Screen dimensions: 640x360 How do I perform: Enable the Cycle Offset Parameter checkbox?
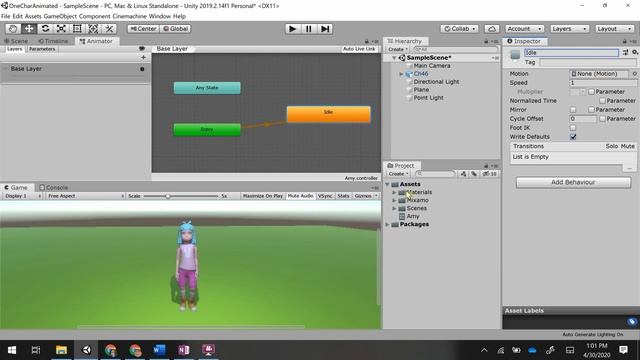pos(602,119)
